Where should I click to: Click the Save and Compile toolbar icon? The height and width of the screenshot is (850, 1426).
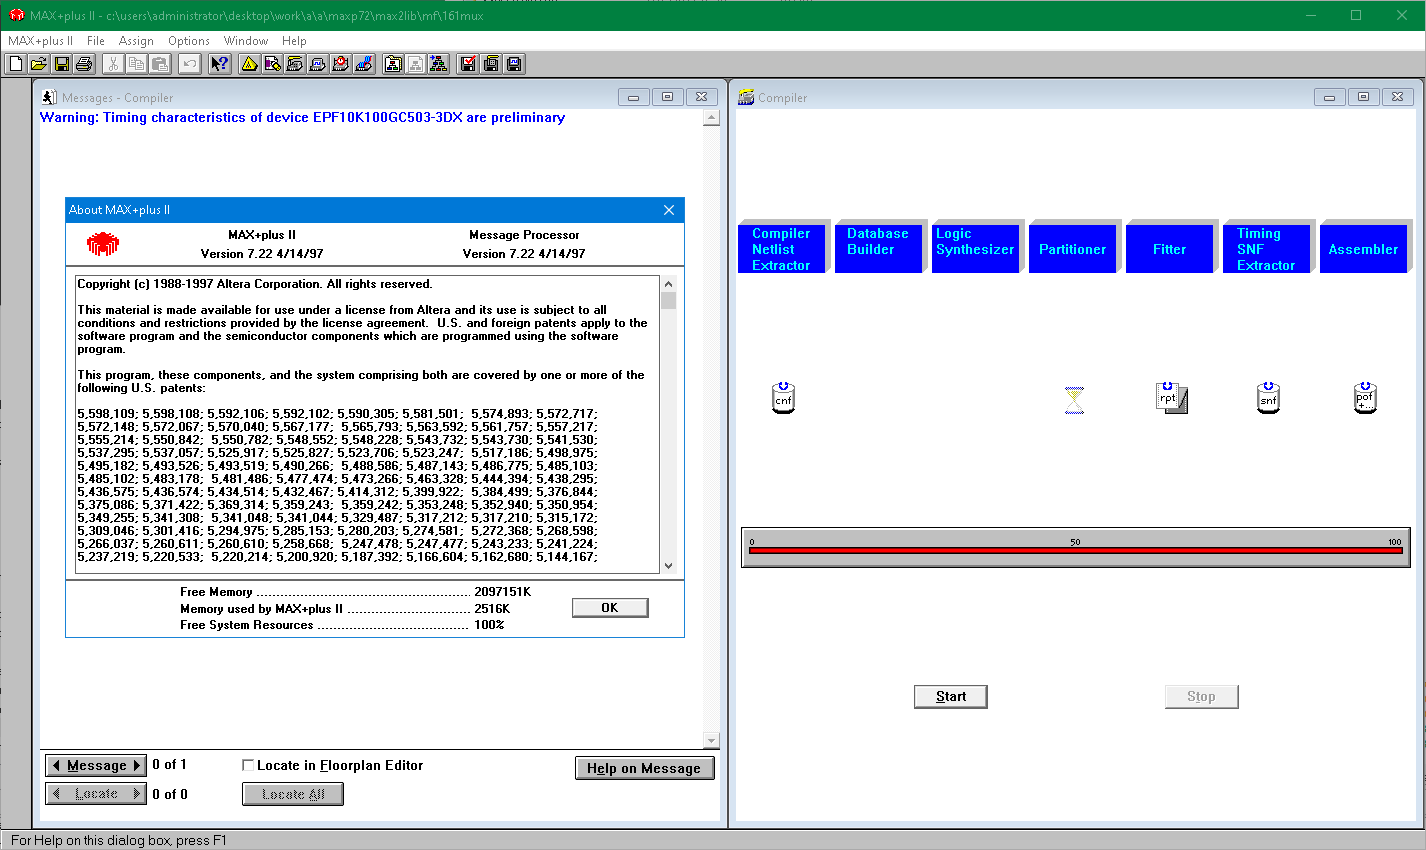[491, 64]
